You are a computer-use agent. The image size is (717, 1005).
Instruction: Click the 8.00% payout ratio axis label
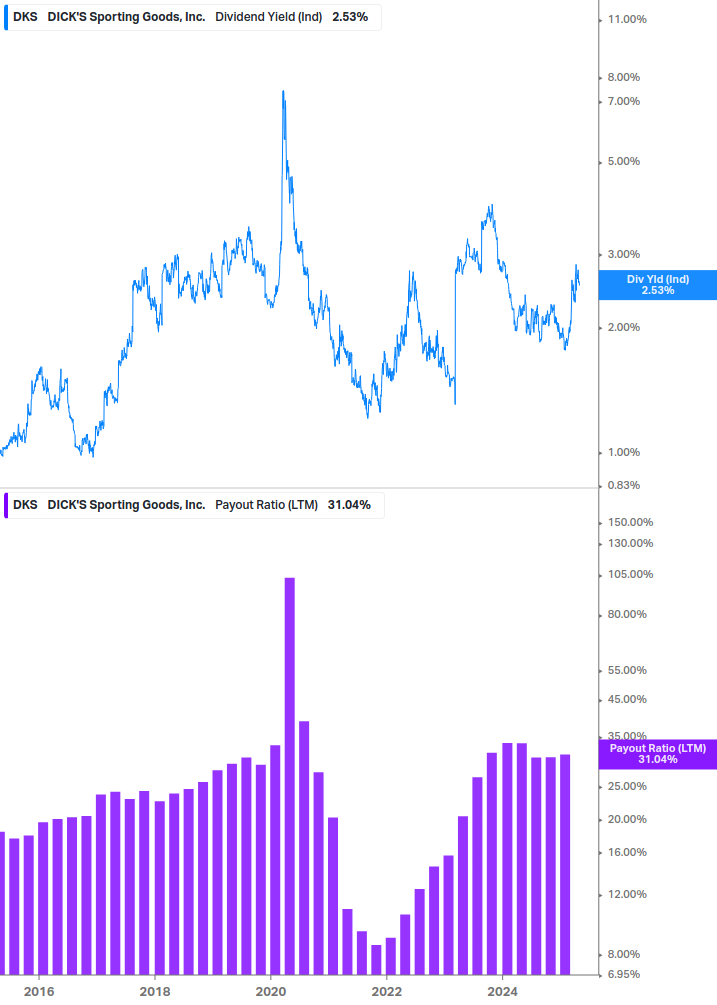[x=623, y=955]
